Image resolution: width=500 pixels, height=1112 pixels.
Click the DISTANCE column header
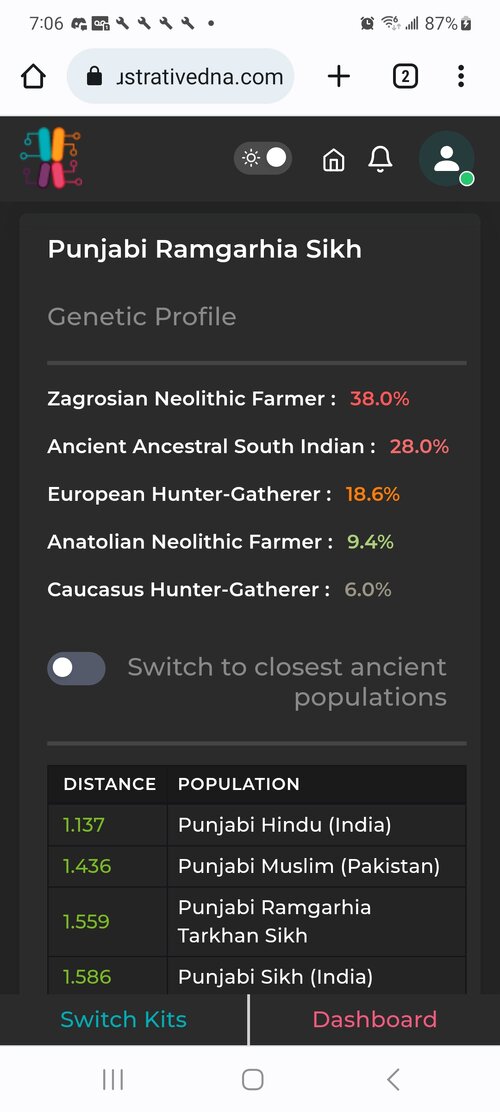point(109,784)
